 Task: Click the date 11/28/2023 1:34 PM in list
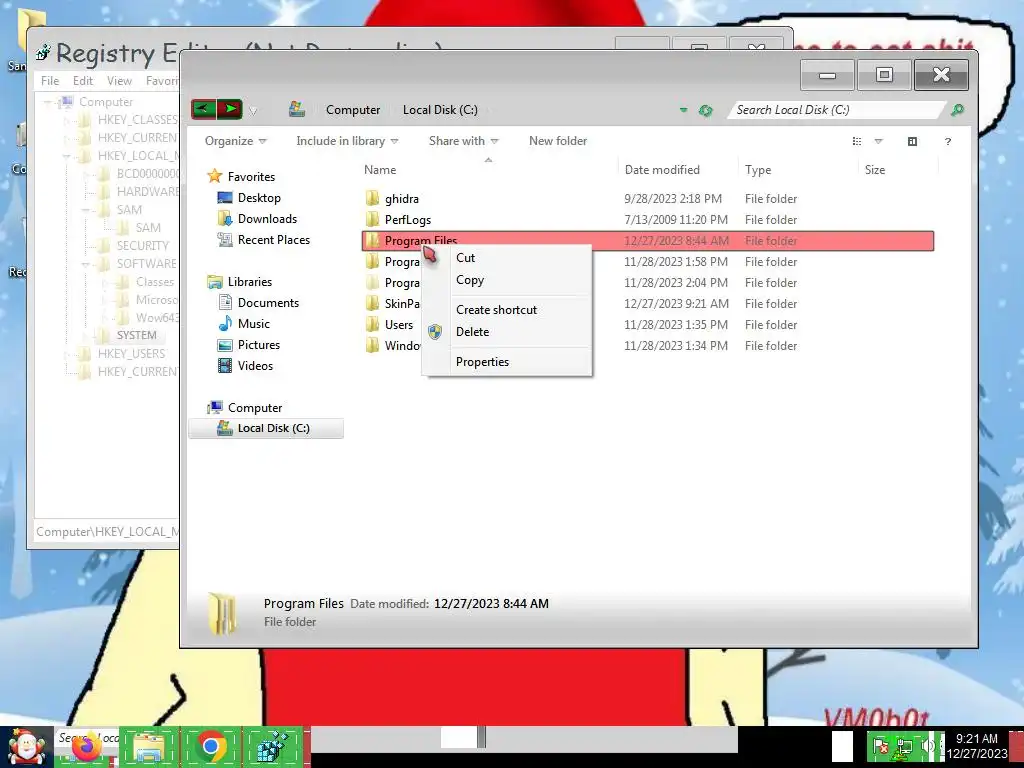(675, 345)
